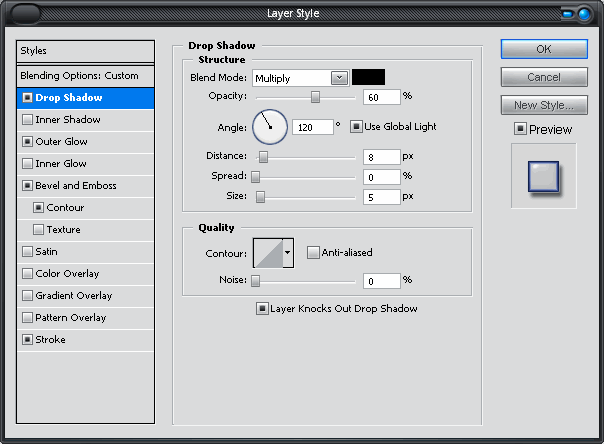The width and height of the screenshot is (604, 444).
Task: Click the New Style... button
Action: [543, 105]
